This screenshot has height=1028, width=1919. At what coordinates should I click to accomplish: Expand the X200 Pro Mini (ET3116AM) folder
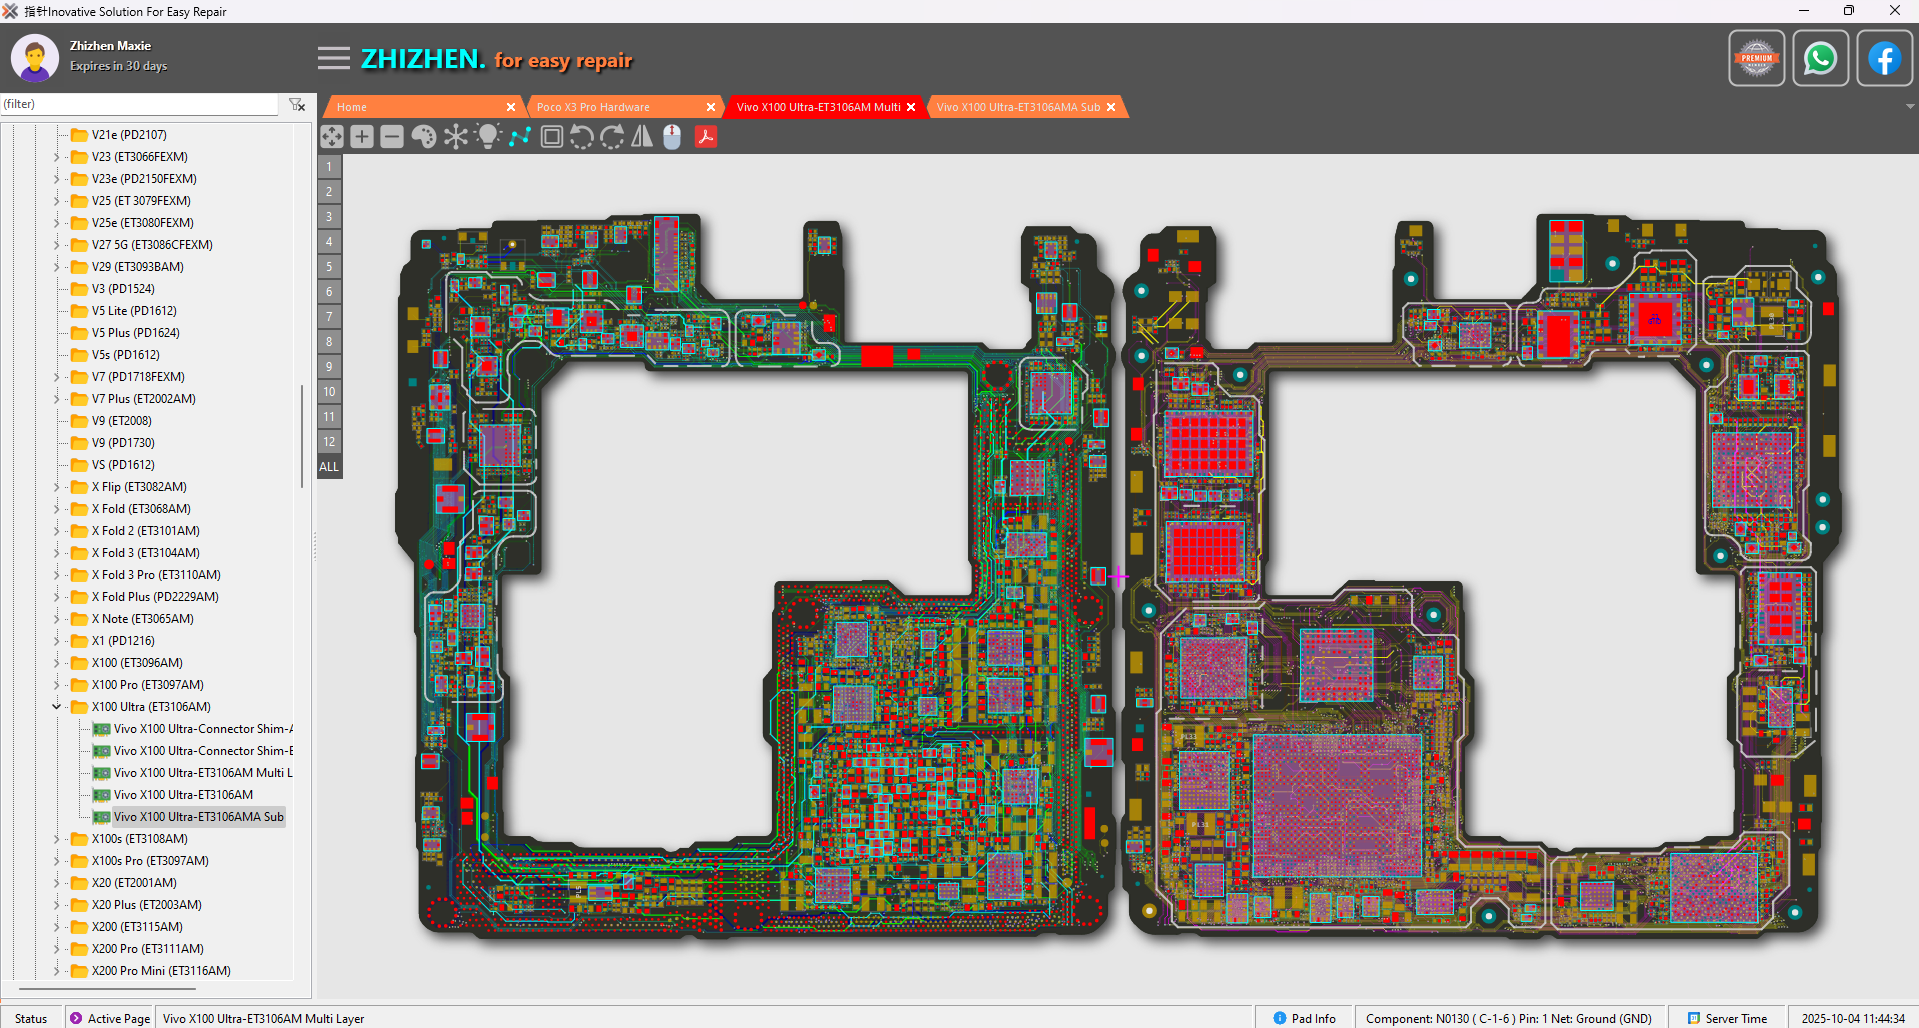(57, 971)
